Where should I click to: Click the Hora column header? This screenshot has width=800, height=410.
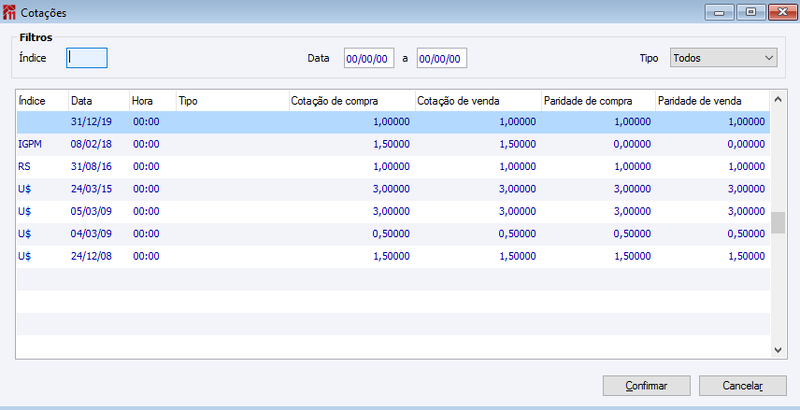(153, 101)
